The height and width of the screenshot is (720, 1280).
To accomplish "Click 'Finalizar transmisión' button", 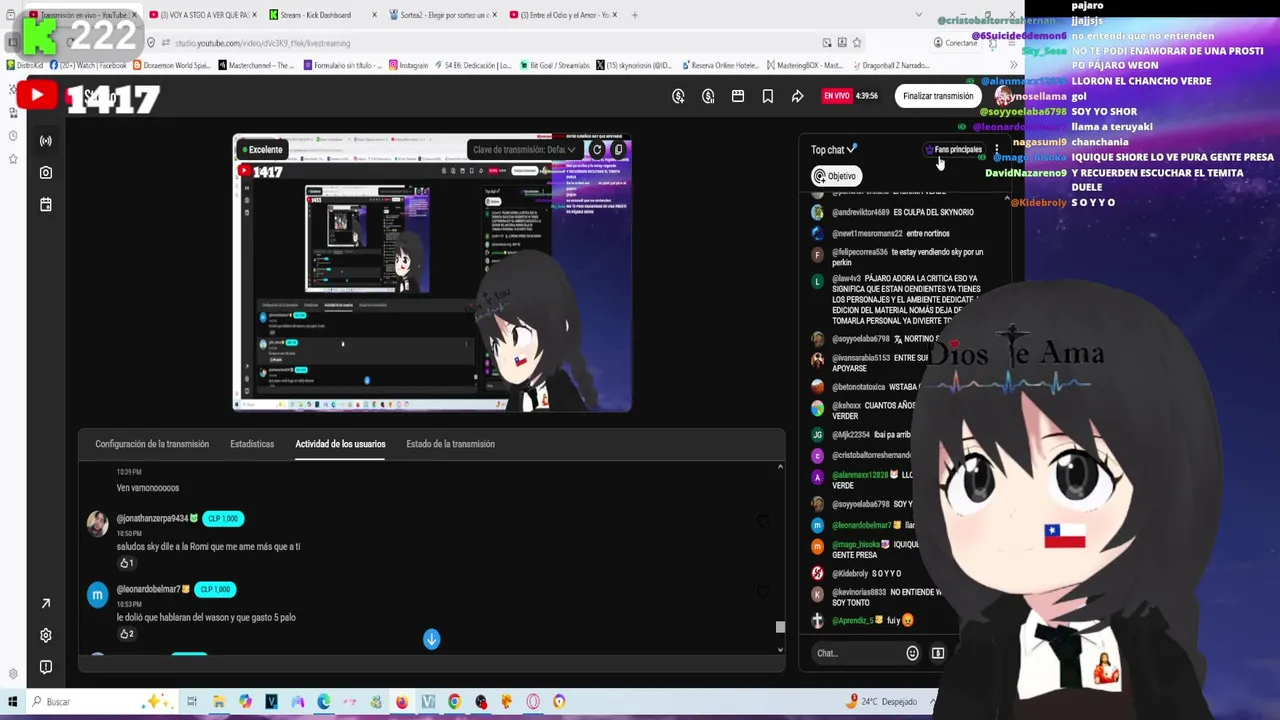I will coord(938,96).
